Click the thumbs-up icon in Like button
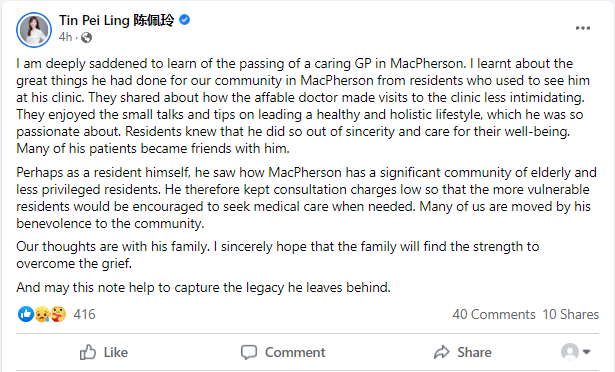Image resolution: width=615 pixels, height=372 pixels. [x=88, y=352]
